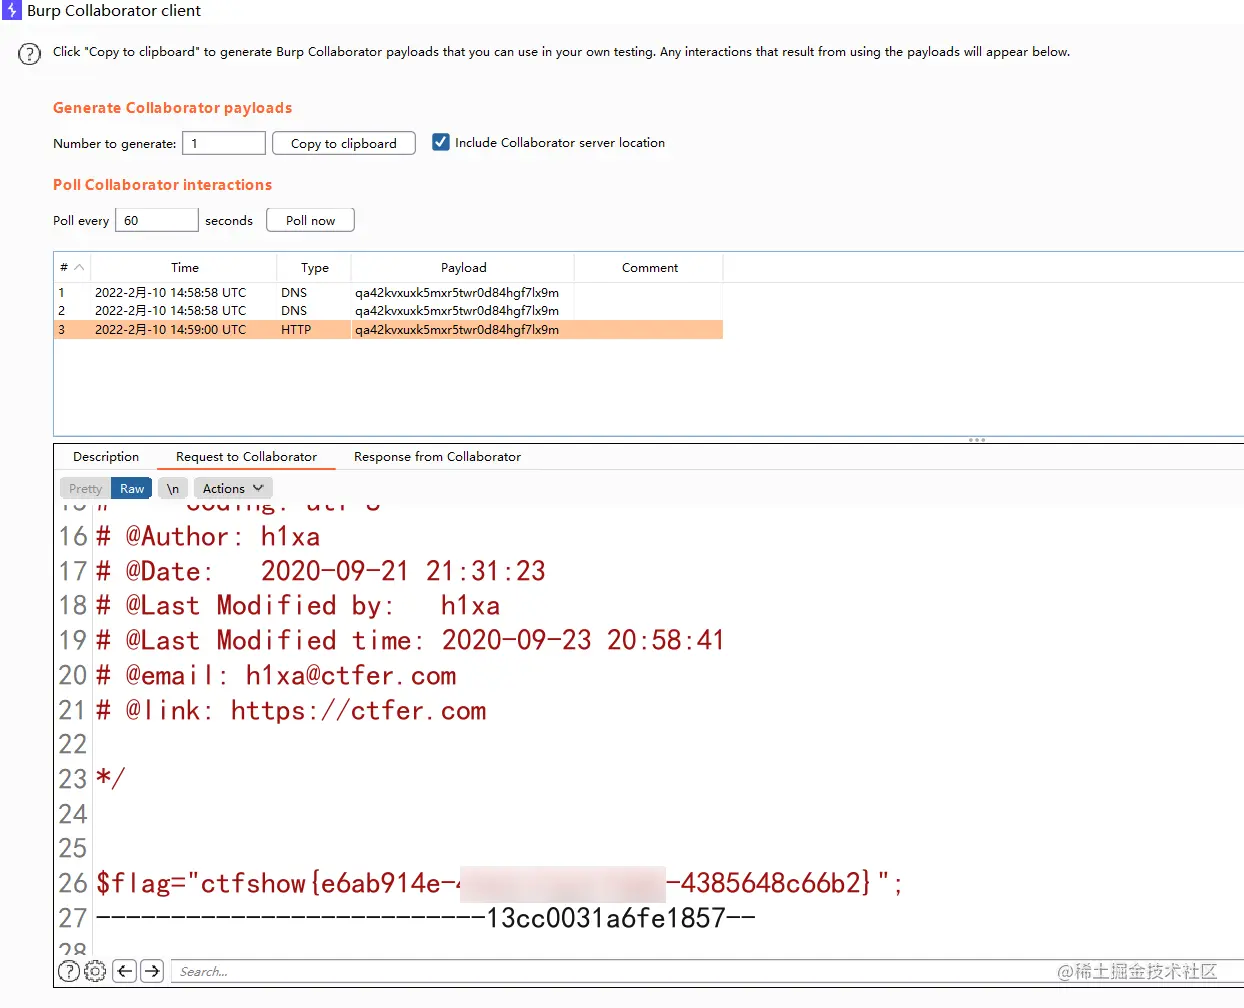Sort by Time column header

pyautogui.click(x=185, y=267)
